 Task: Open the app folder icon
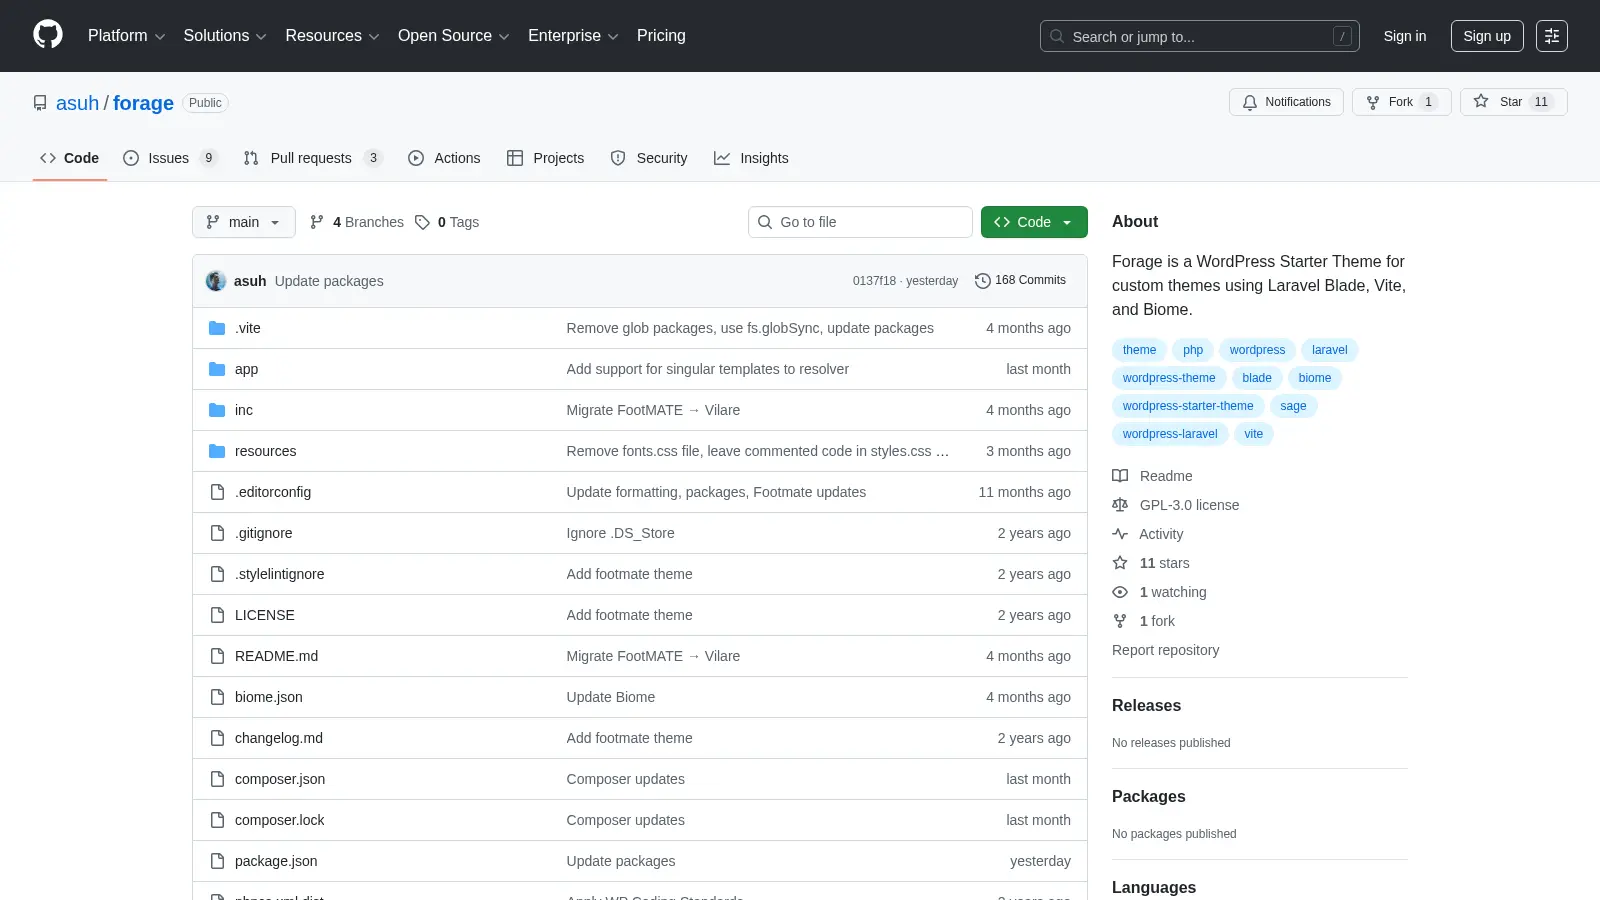pyautogui.click(x=217, y=369)
